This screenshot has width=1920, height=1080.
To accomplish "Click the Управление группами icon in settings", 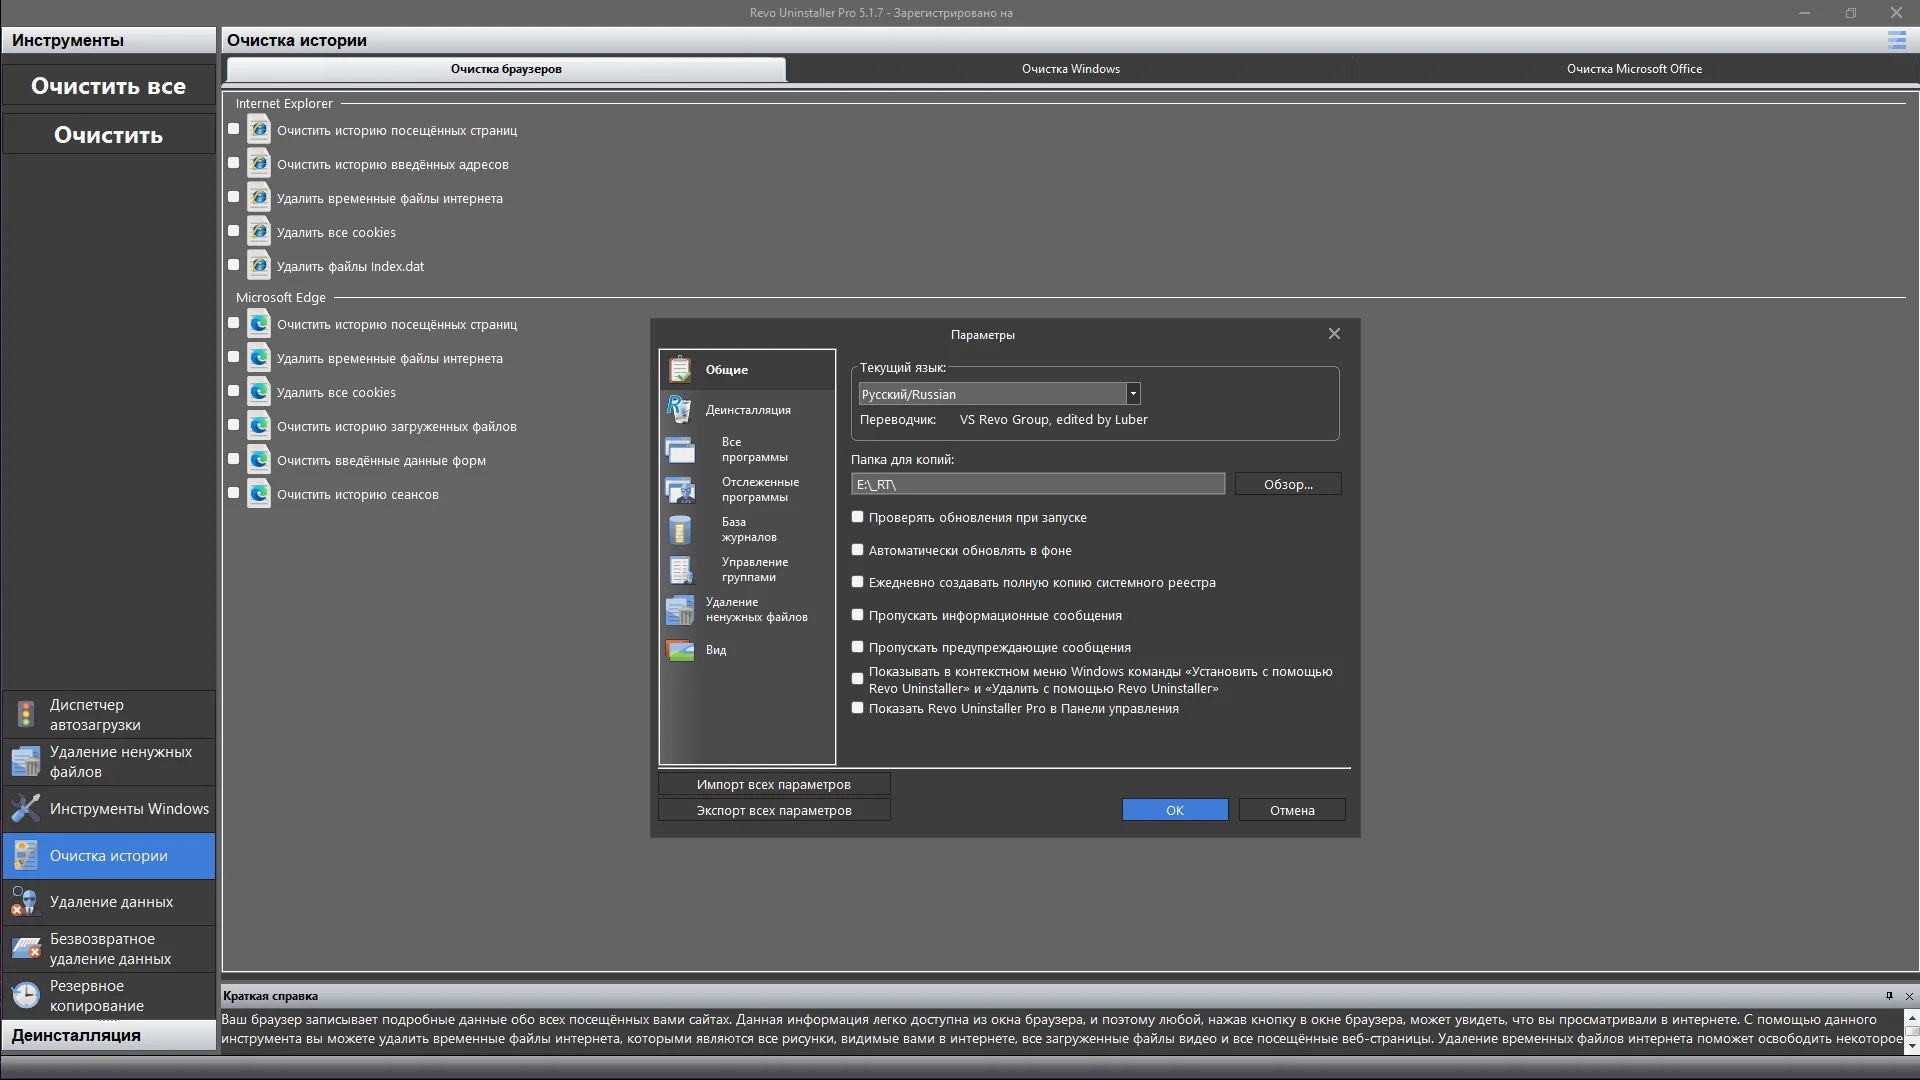I will click(680, 569).
